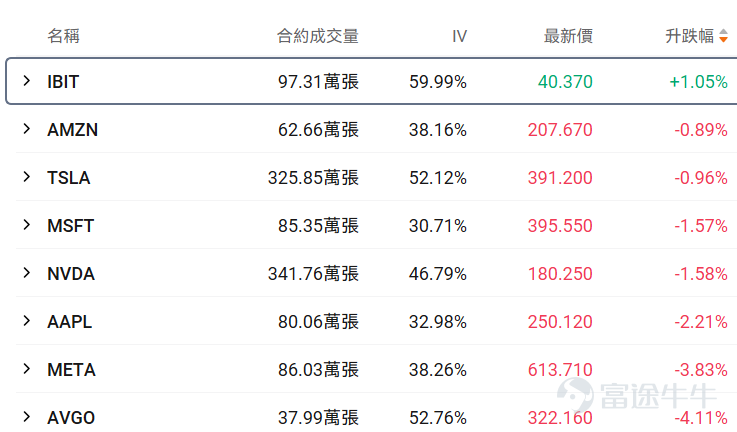
Task: Click META latest price 613.710
Action: (x=560, y=369)
